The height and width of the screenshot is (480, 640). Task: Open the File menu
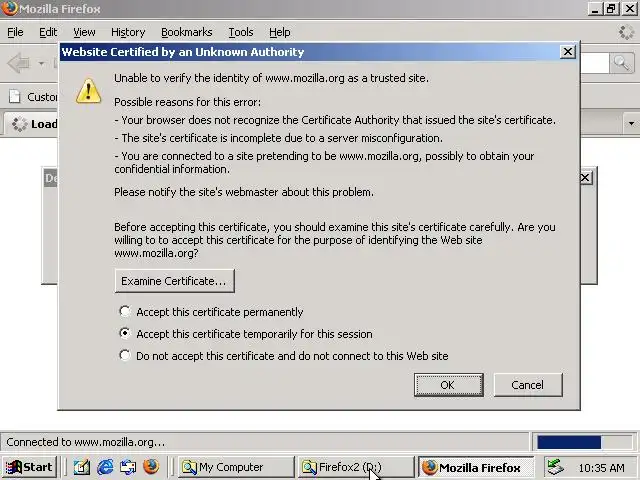coord(15,32)
